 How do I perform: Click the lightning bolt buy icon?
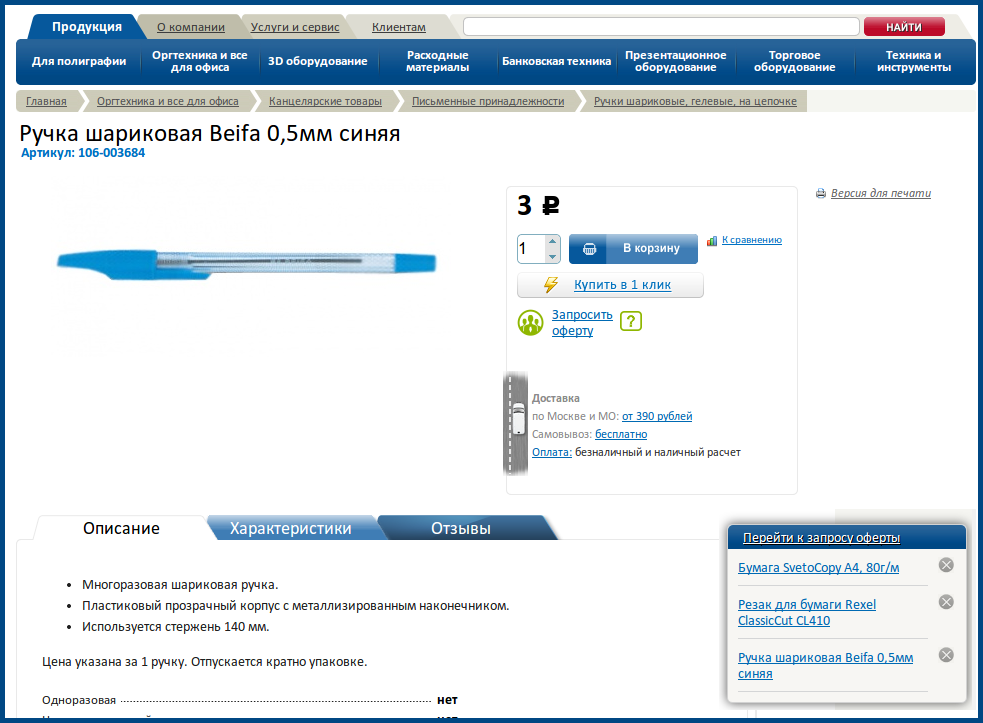551,285
